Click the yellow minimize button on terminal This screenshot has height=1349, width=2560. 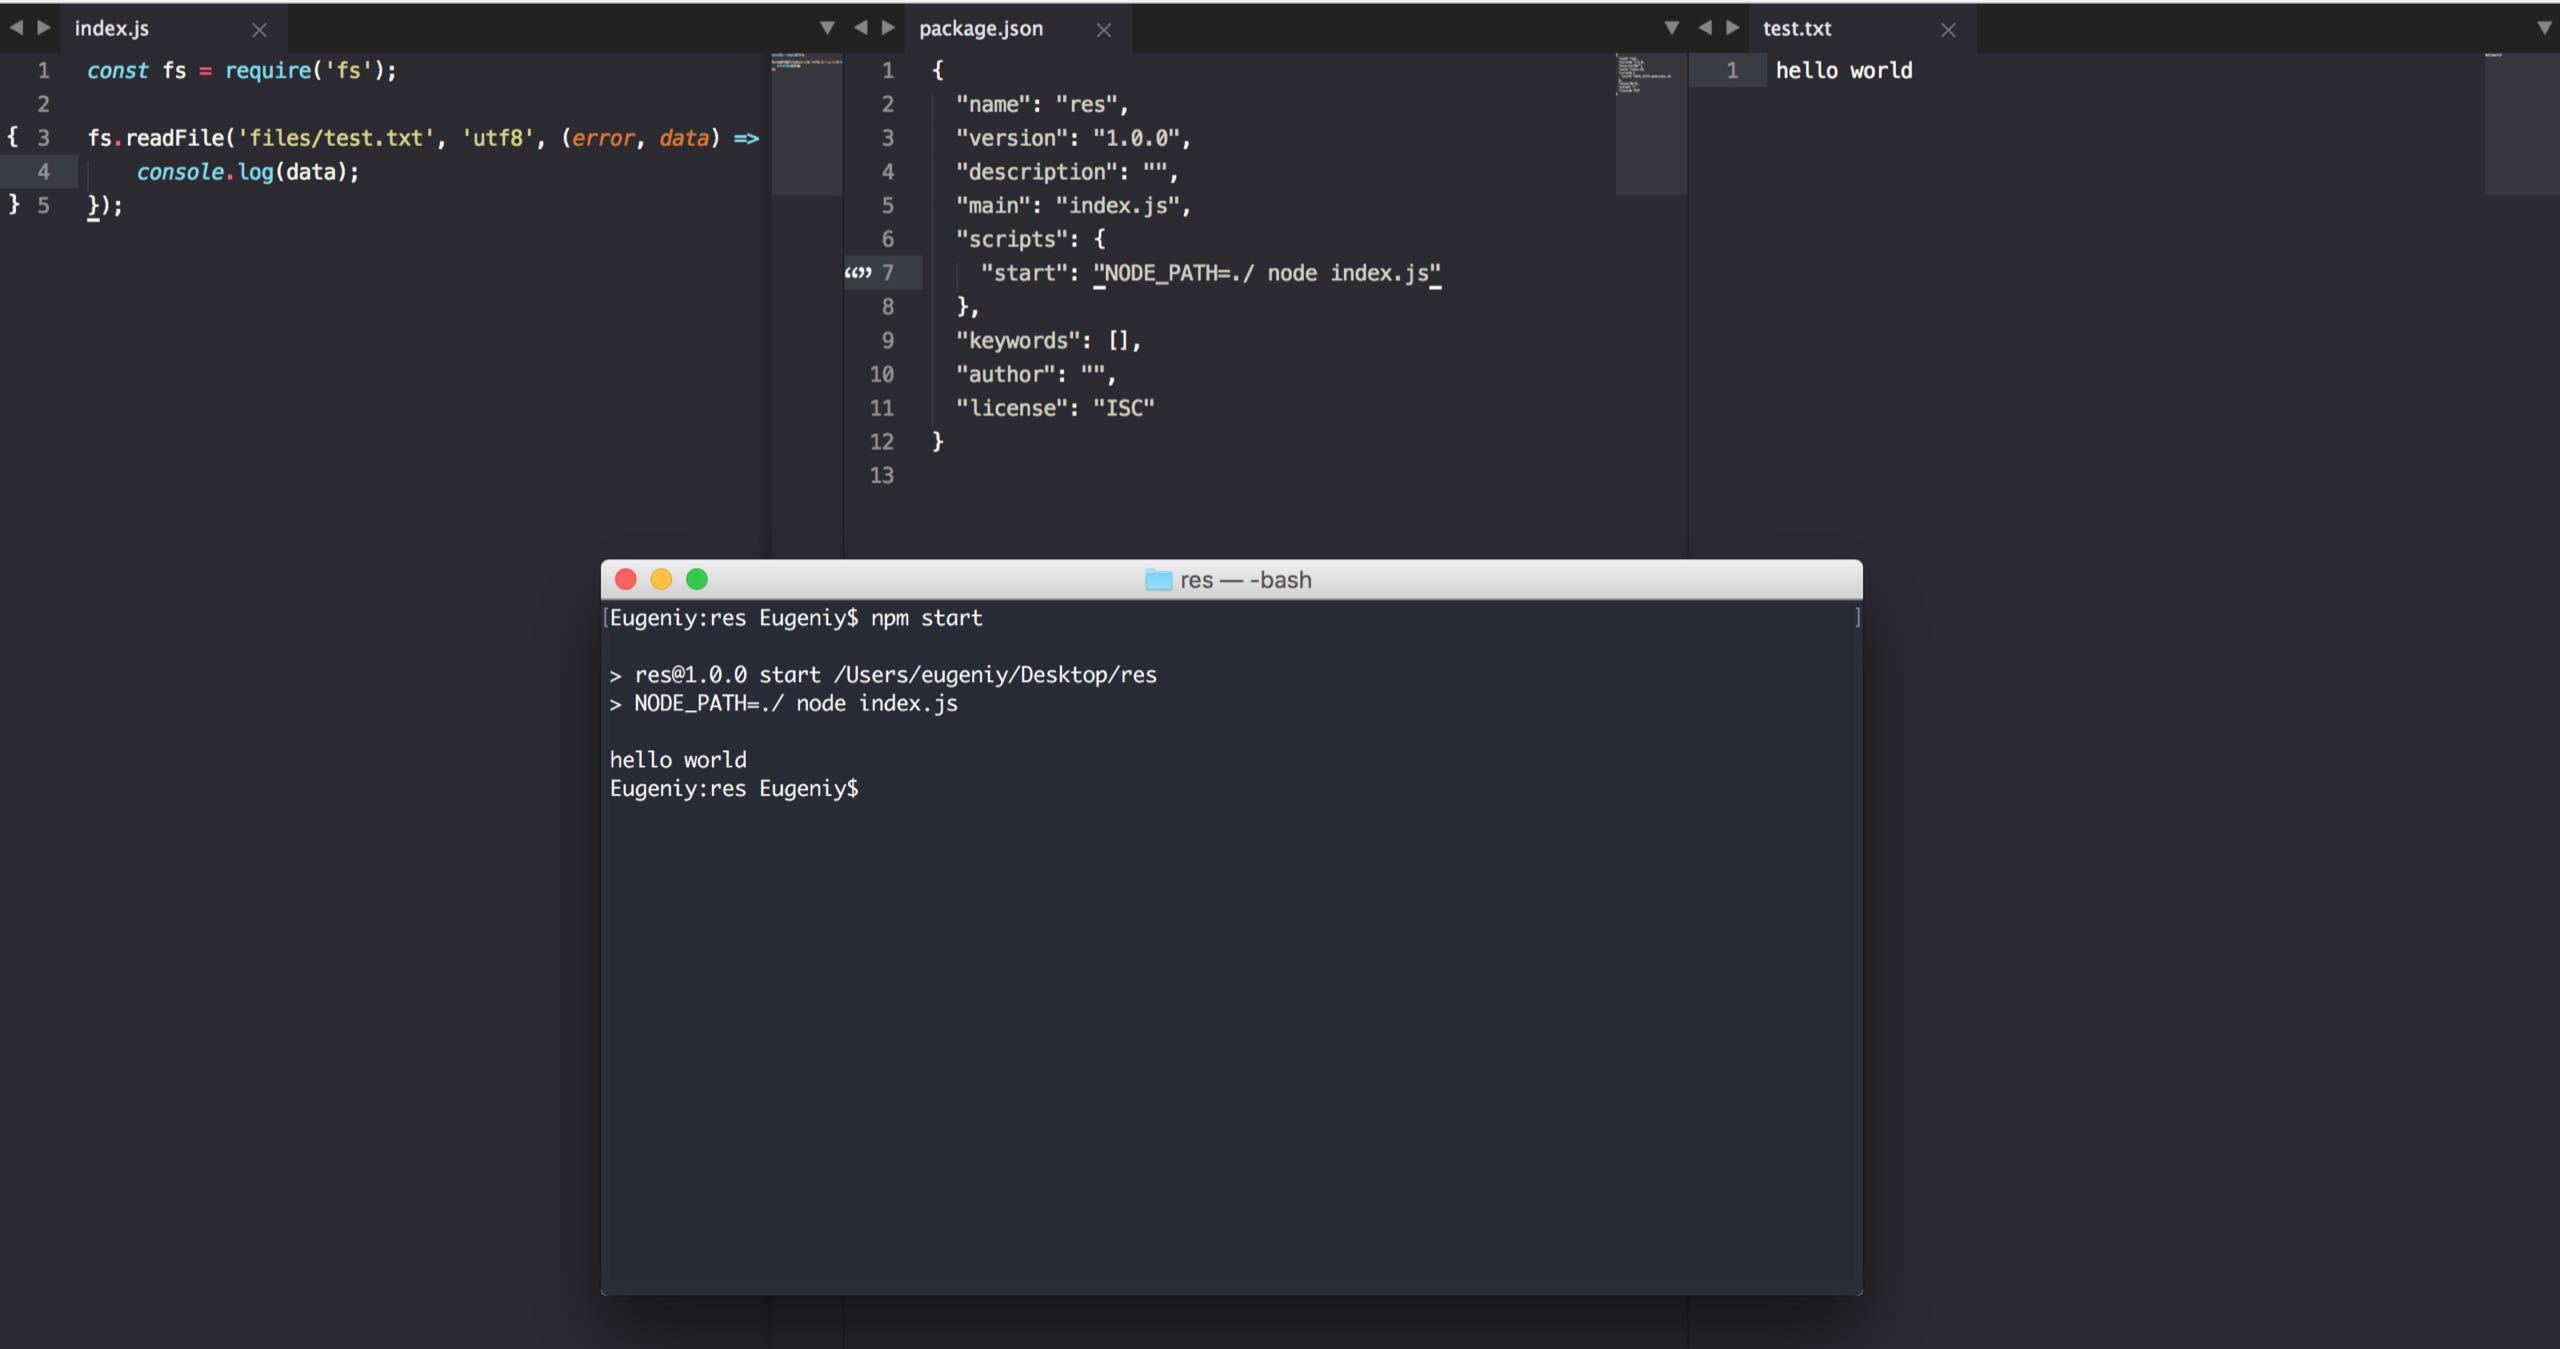pyautogui.click(x=661, y=579)
